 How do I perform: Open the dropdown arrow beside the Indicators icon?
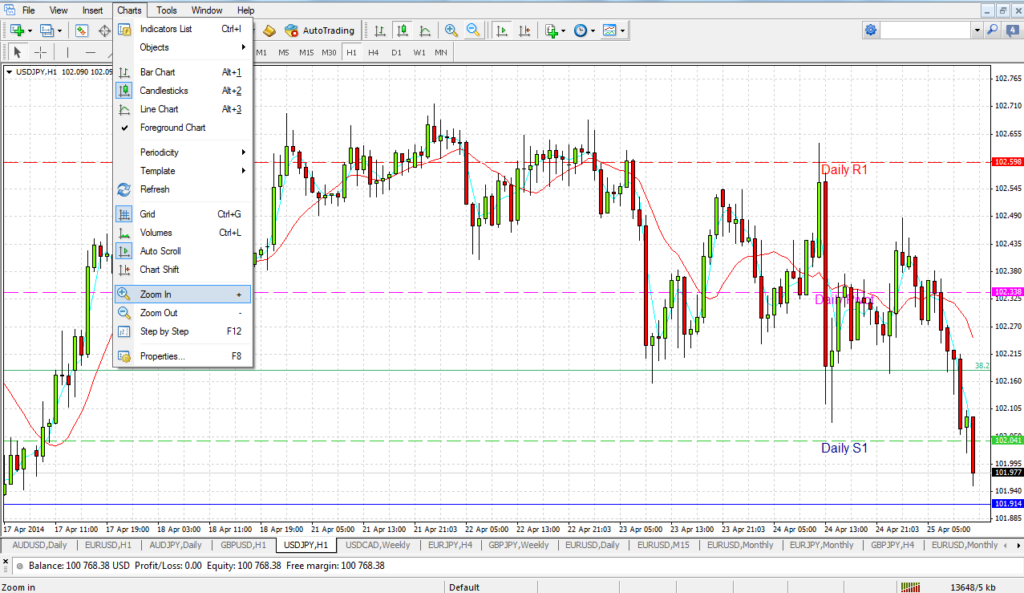pos(564,31)
